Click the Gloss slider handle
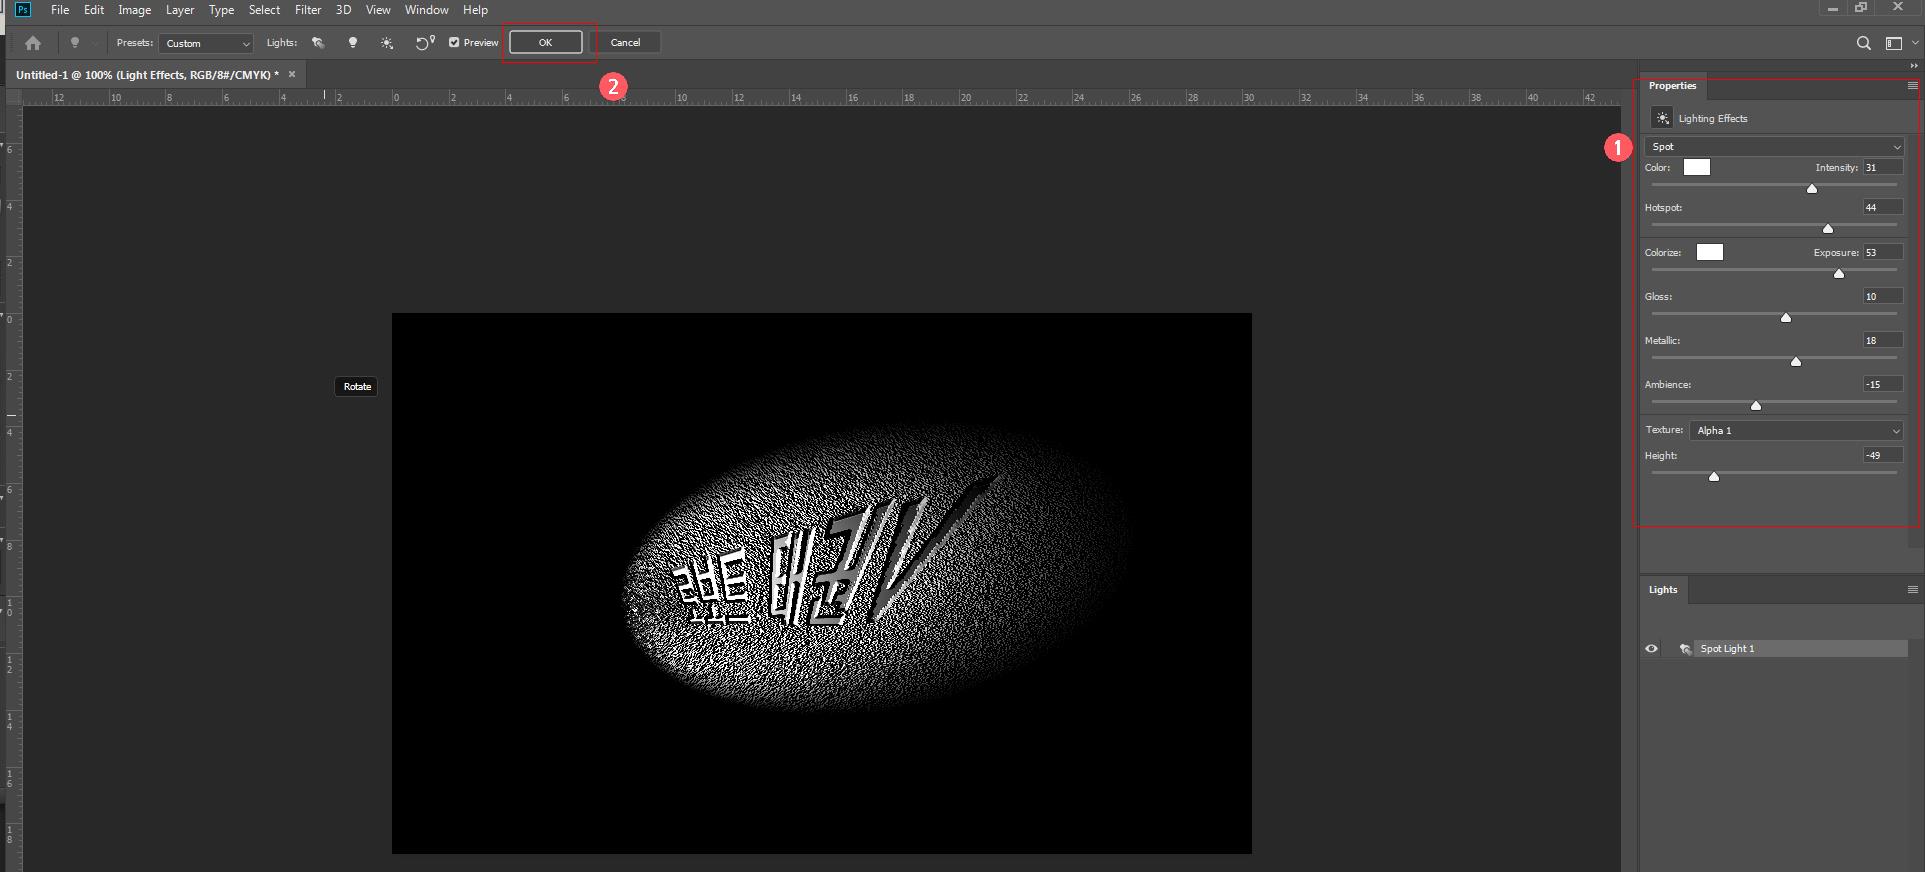This screenshot has height=872, width=1925. pos(1786,317)
